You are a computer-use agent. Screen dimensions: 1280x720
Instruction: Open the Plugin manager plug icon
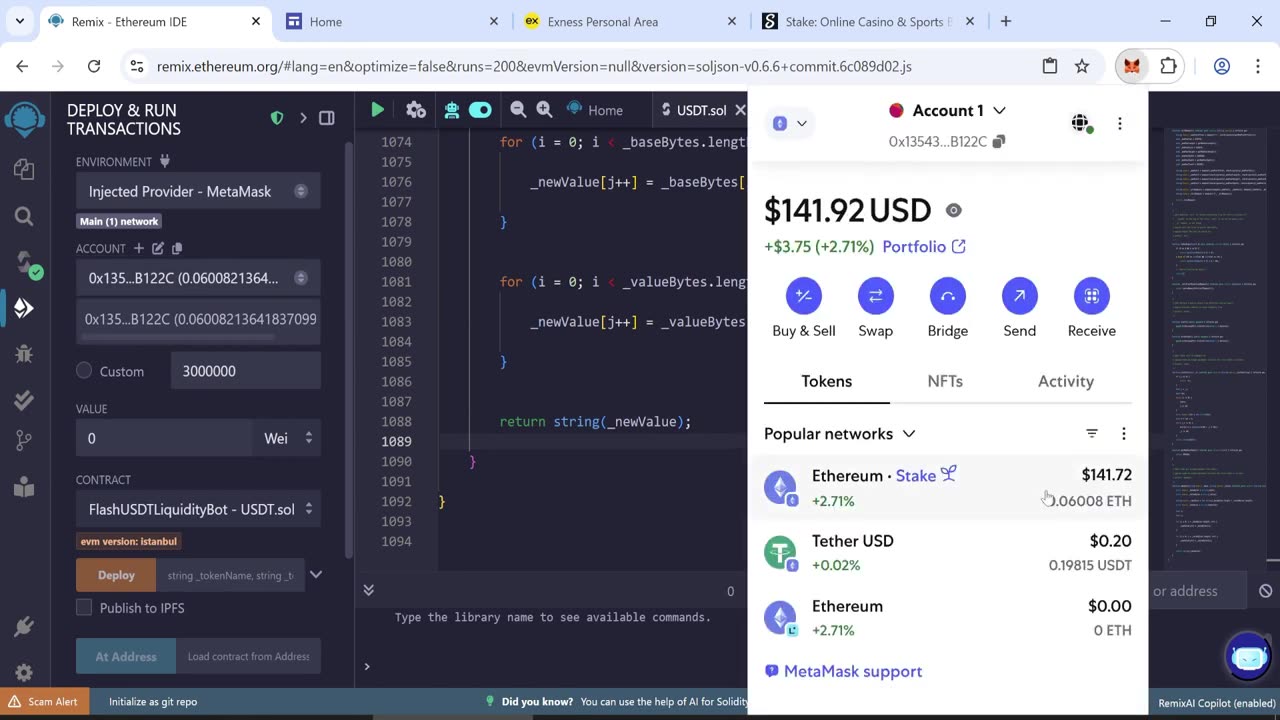(24, 627)
